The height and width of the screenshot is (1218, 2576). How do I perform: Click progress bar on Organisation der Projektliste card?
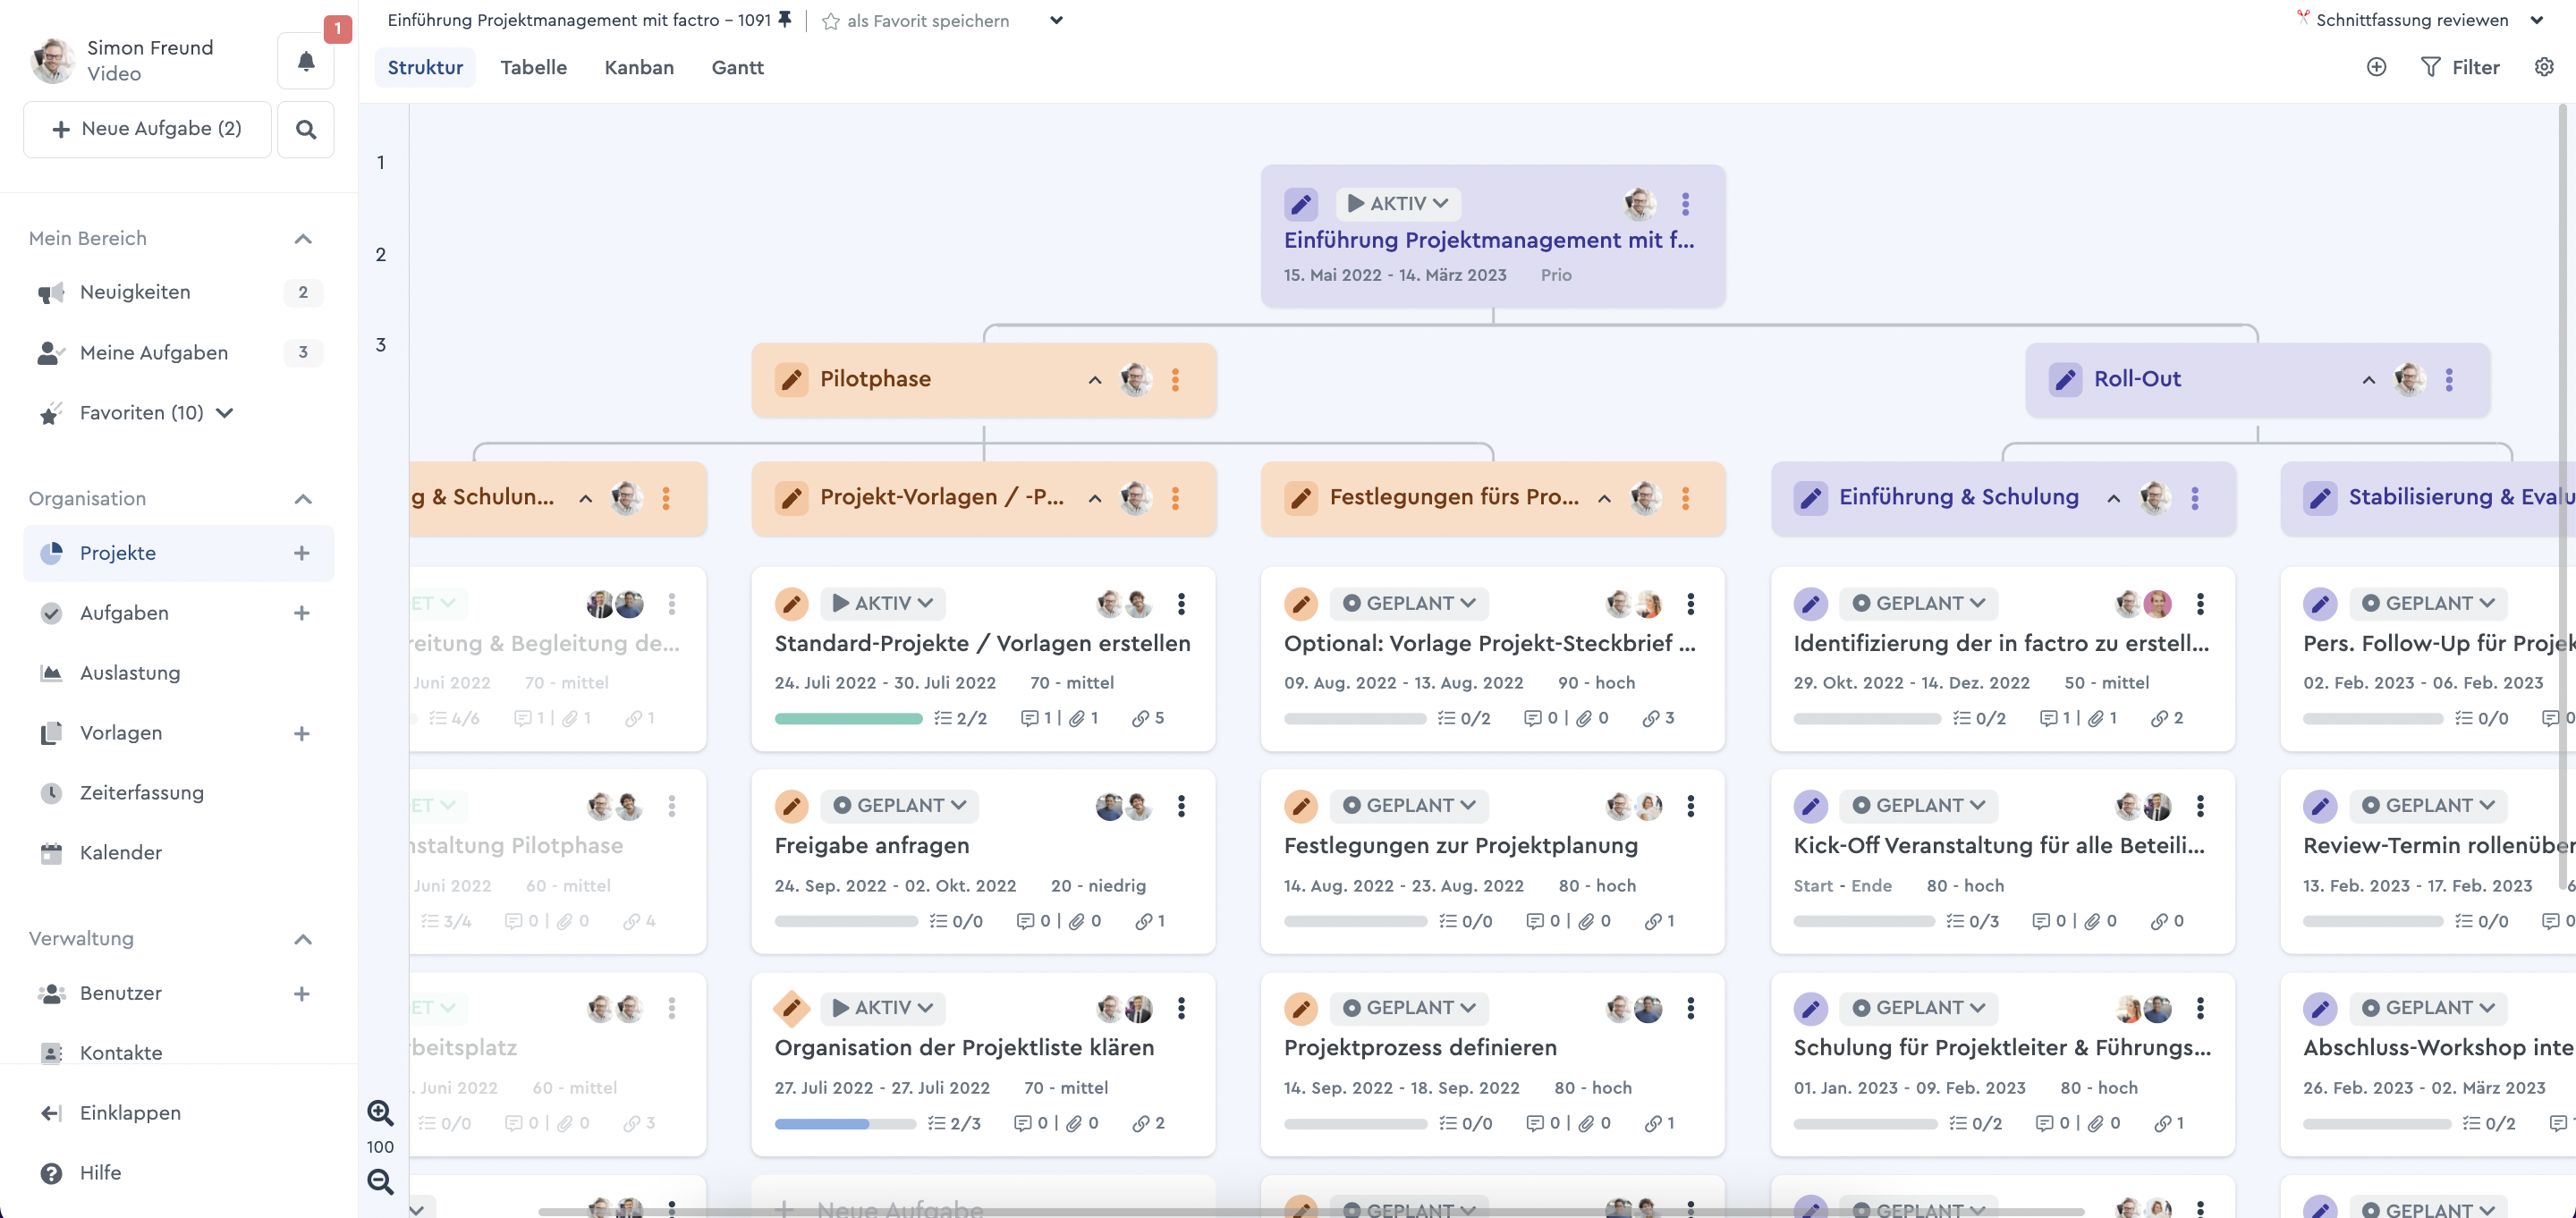(845, 1123)
